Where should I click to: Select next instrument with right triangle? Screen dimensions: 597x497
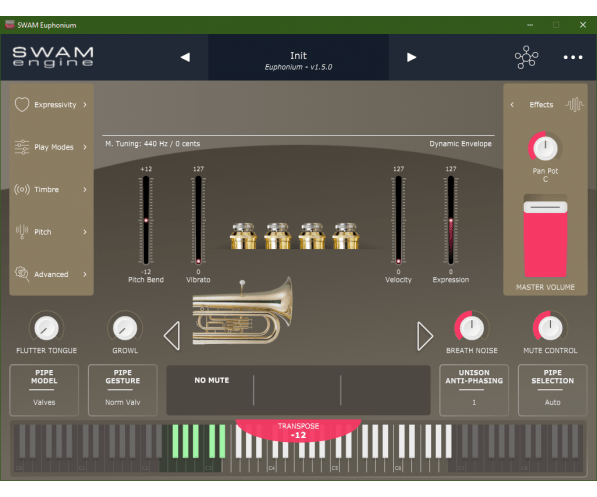[425, 336]
